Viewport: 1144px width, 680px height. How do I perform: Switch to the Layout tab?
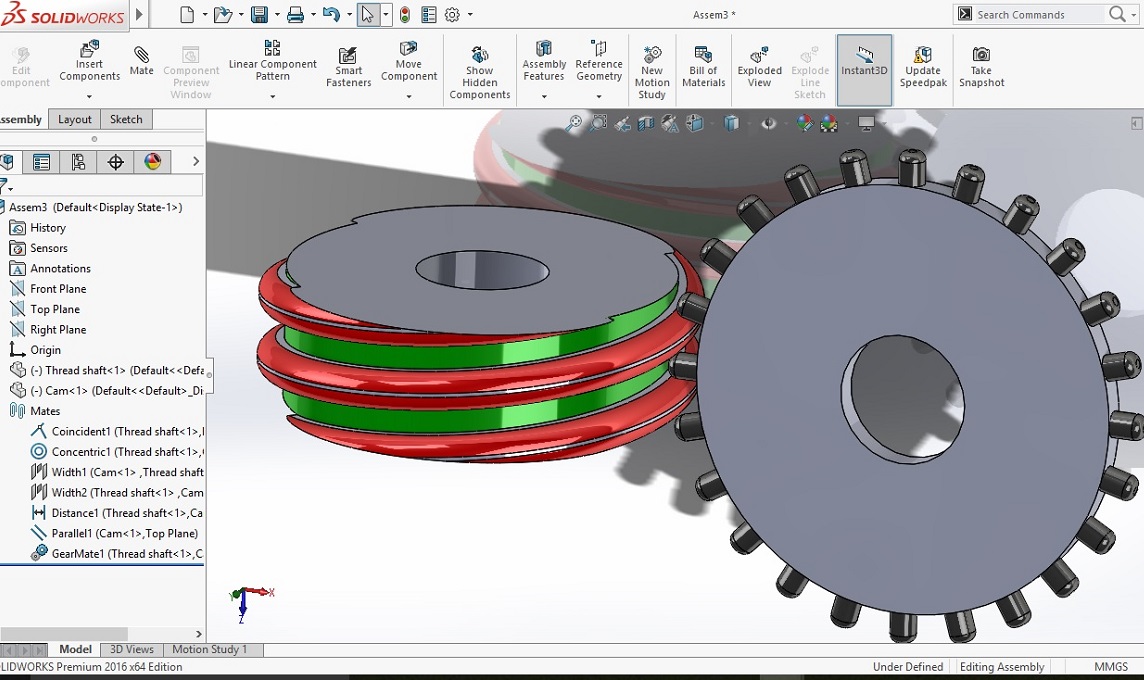click(x=75, y=119)
